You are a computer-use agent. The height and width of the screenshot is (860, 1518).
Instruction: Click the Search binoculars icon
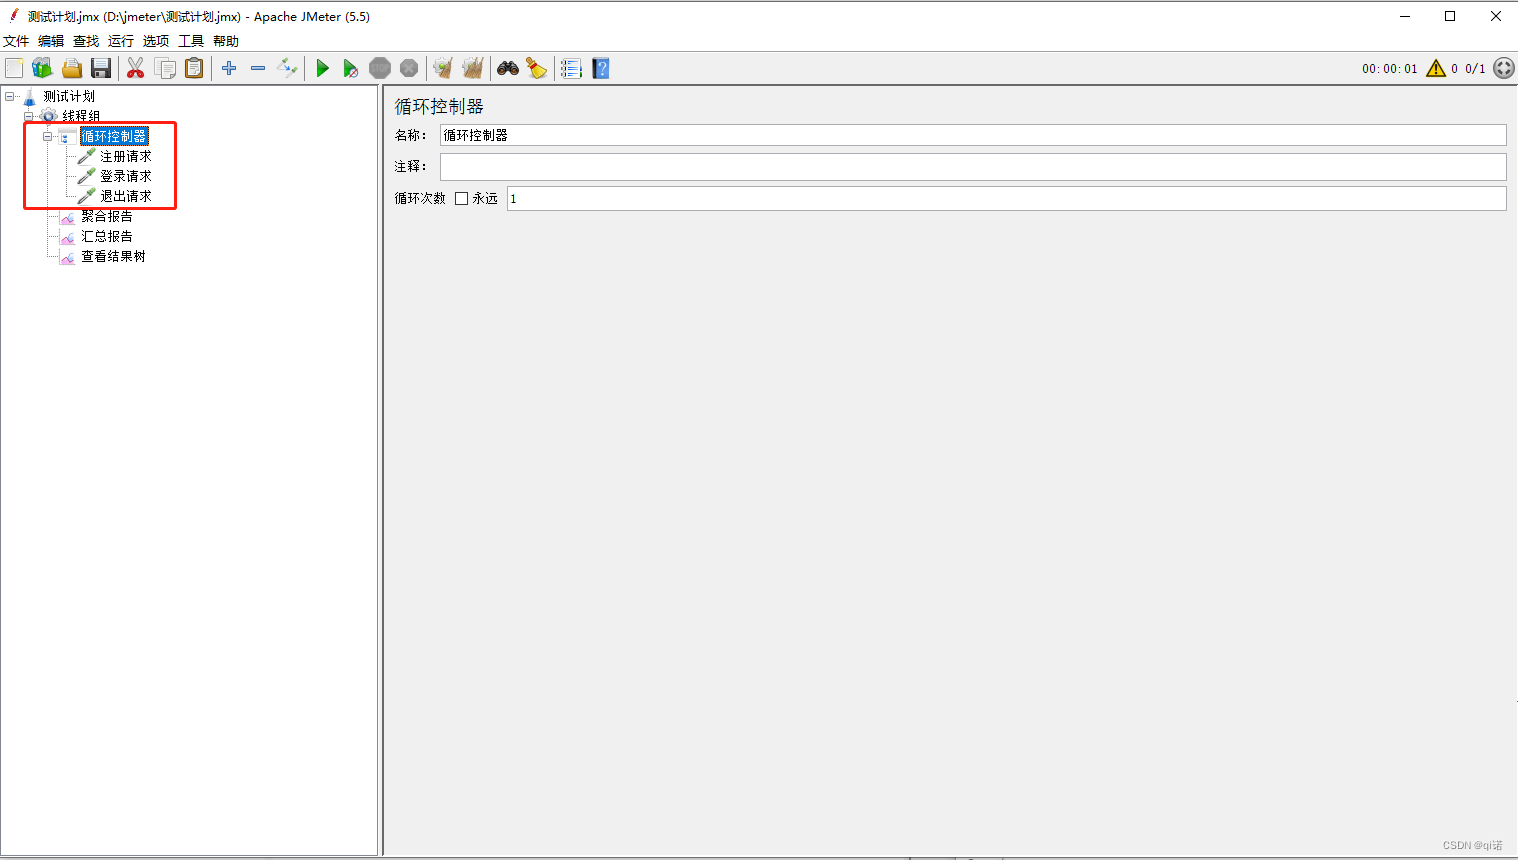tap(508, 68)
